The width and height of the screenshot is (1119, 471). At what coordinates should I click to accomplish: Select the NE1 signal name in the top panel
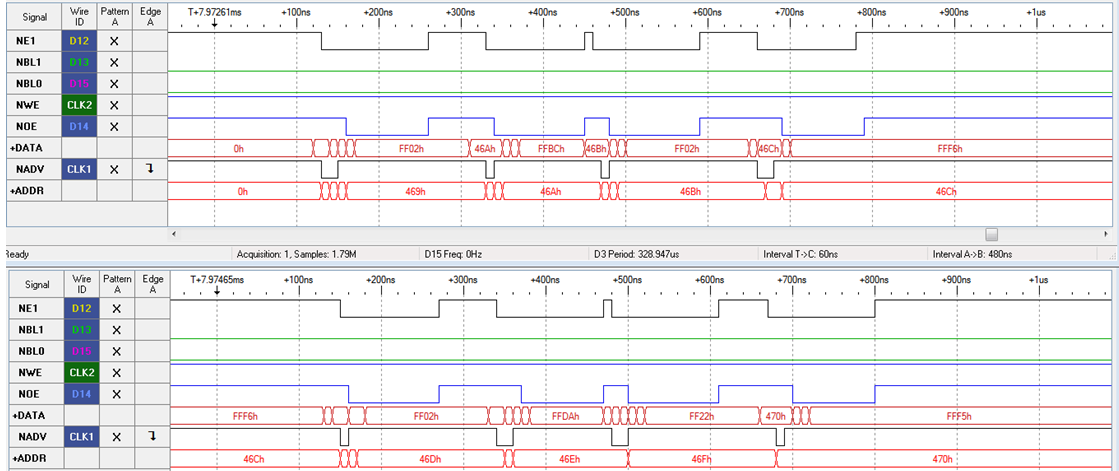point(27,41)
